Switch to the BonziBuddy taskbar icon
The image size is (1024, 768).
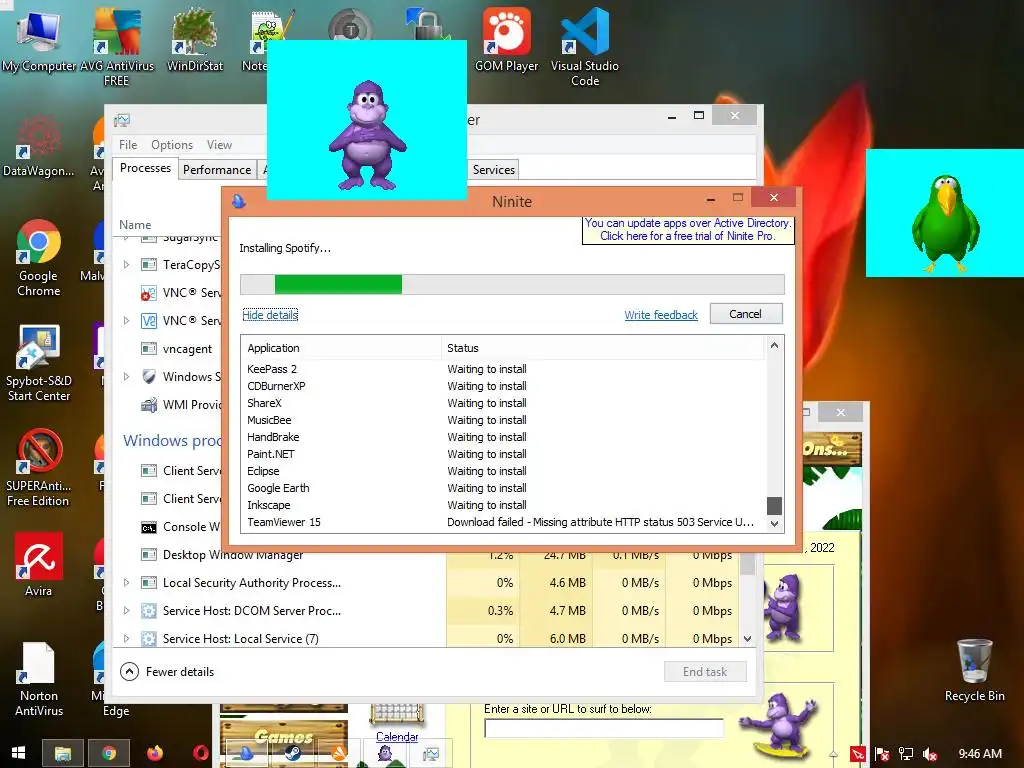pyautogui.click(x=385, y=754)
